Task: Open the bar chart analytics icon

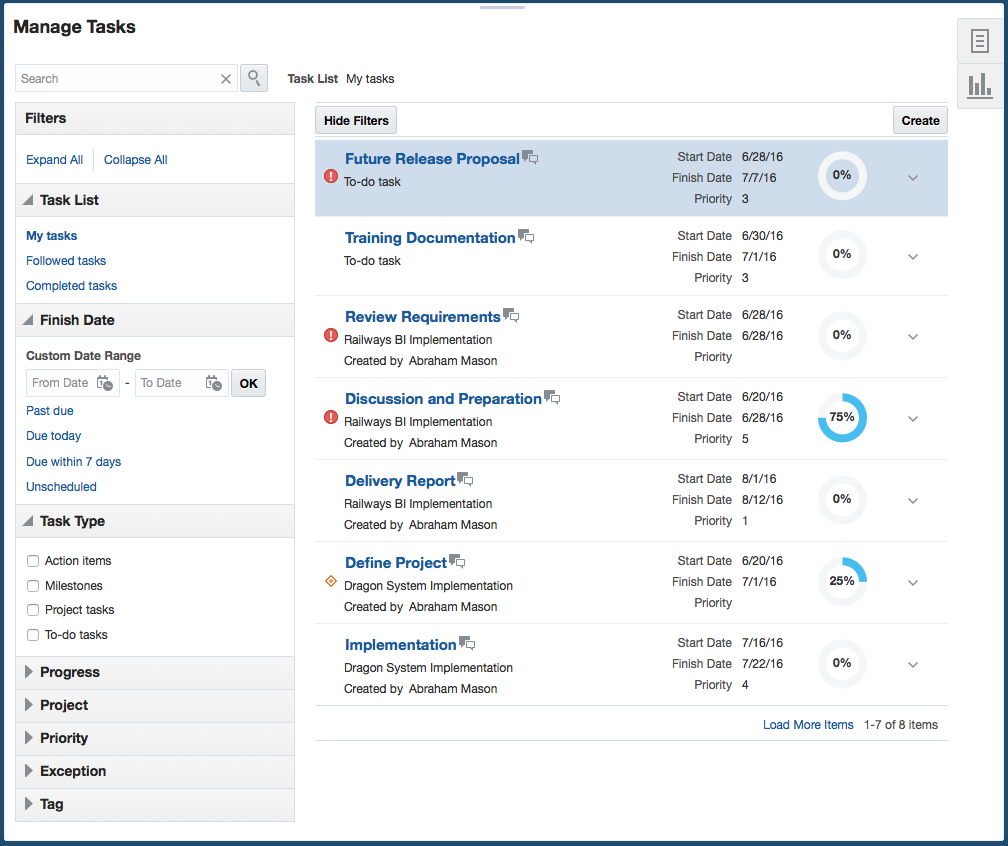Action: click(x=980, y=86)
